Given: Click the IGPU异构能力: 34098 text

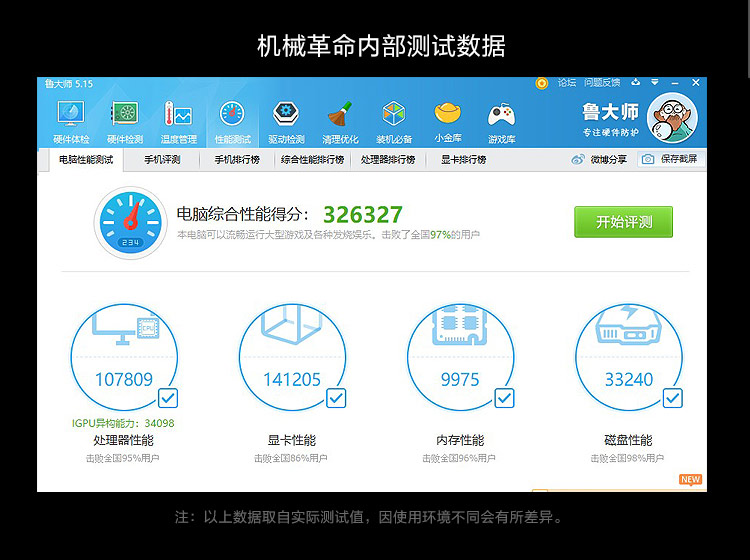Looking at the screenshot, I should pos(123,423).
